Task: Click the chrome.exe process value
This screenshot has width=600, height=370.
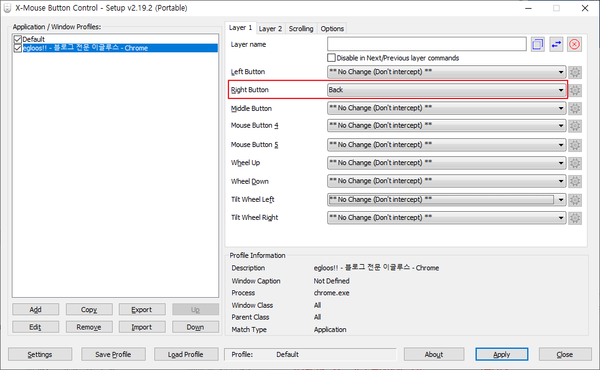Action: pos(331,293)
